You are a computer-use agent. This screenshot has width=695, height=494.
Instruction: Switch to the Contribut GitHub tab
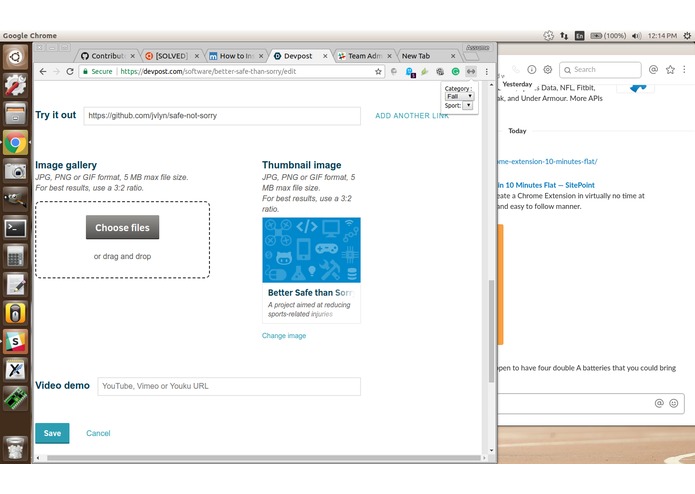tap(107, 56)
